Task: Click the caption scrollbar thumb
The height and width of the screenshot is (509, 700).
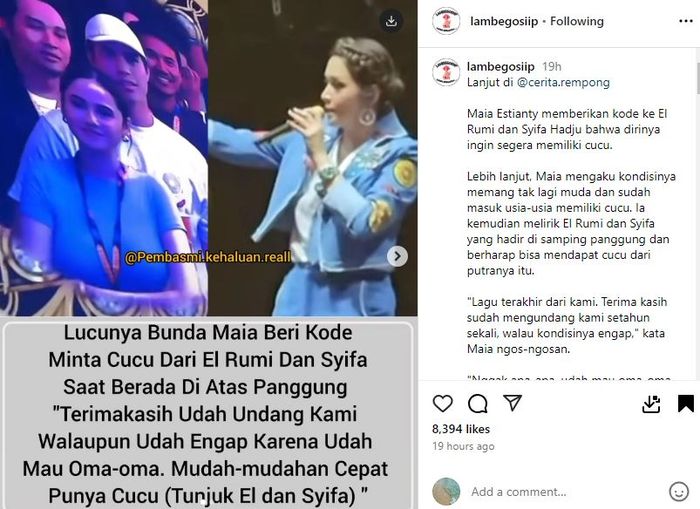Action: (x=697, y=78)
